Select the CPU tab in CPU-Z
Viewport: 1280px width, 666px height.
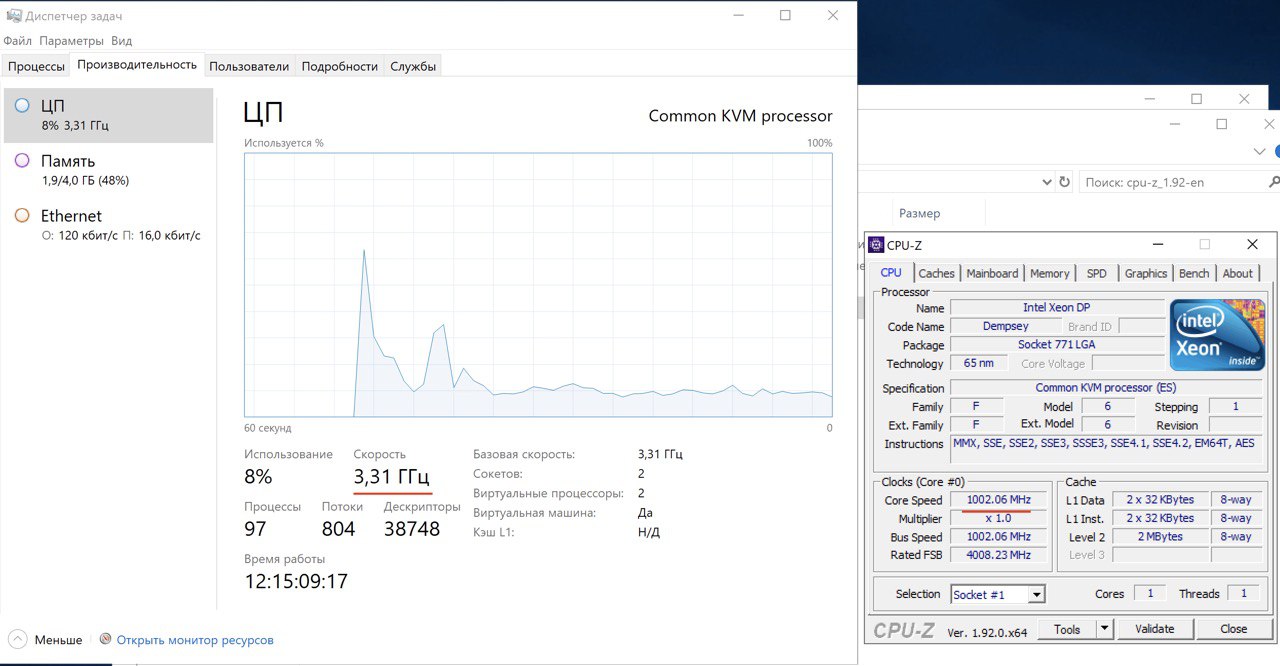coord(891,272)
